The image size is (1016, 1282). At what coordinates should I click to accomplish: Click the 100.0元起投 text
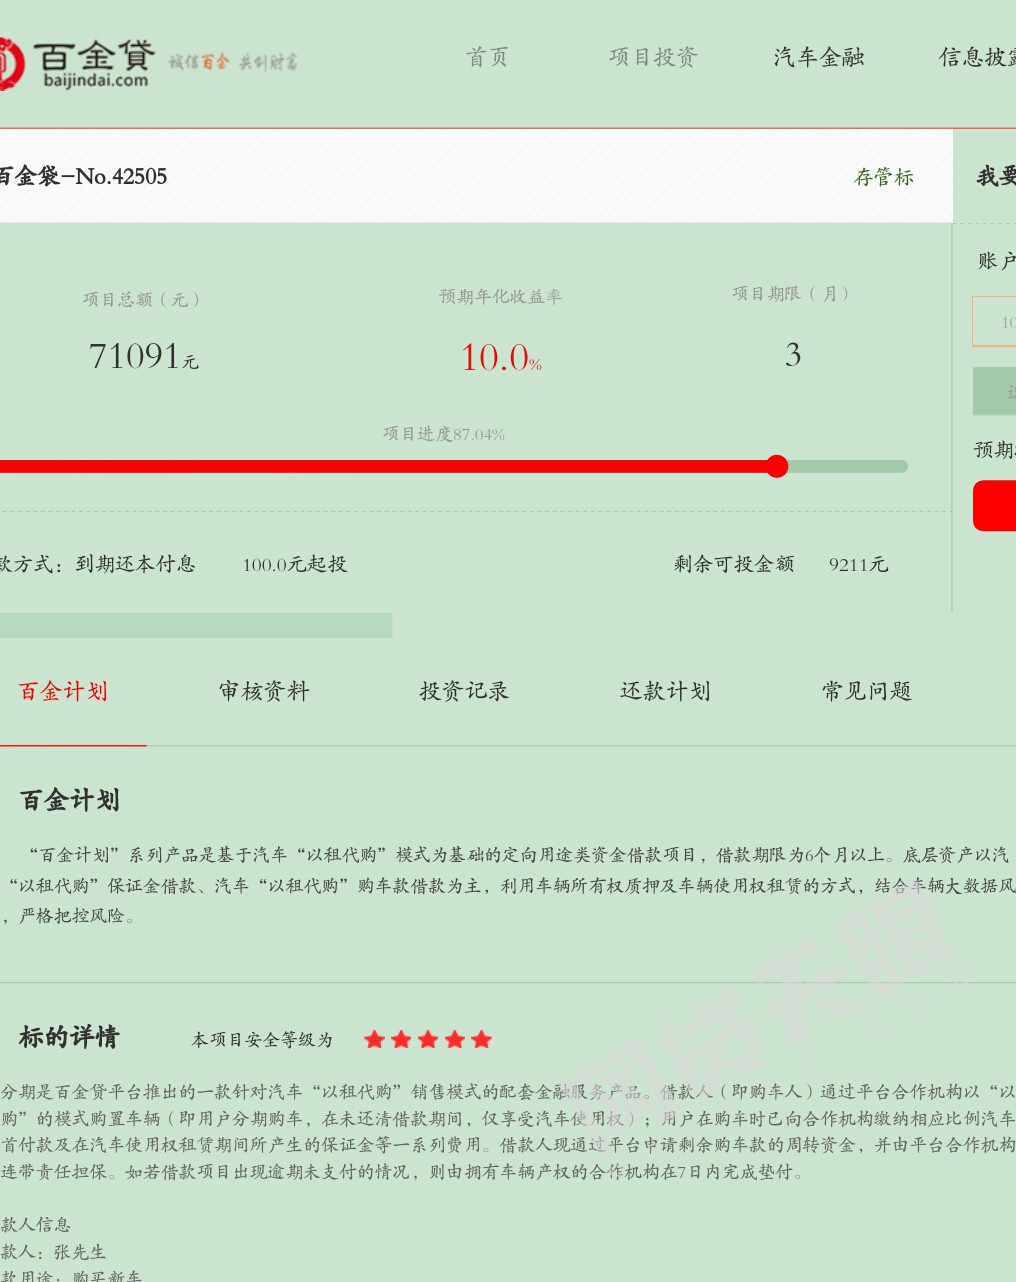[295, 564]
